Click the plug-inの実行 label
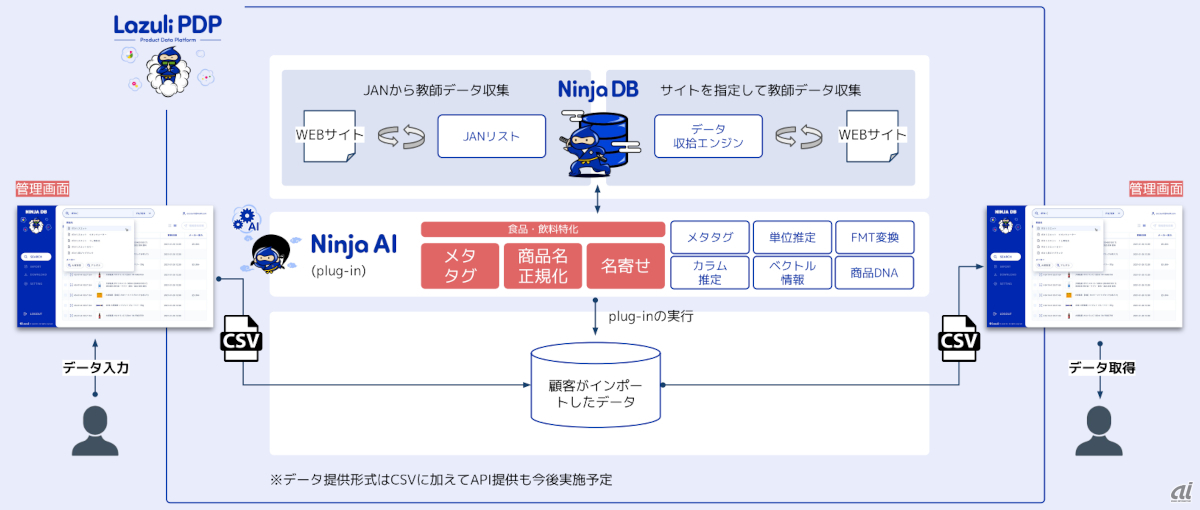The image size is (1200, 510). click(x=650, y=315)
